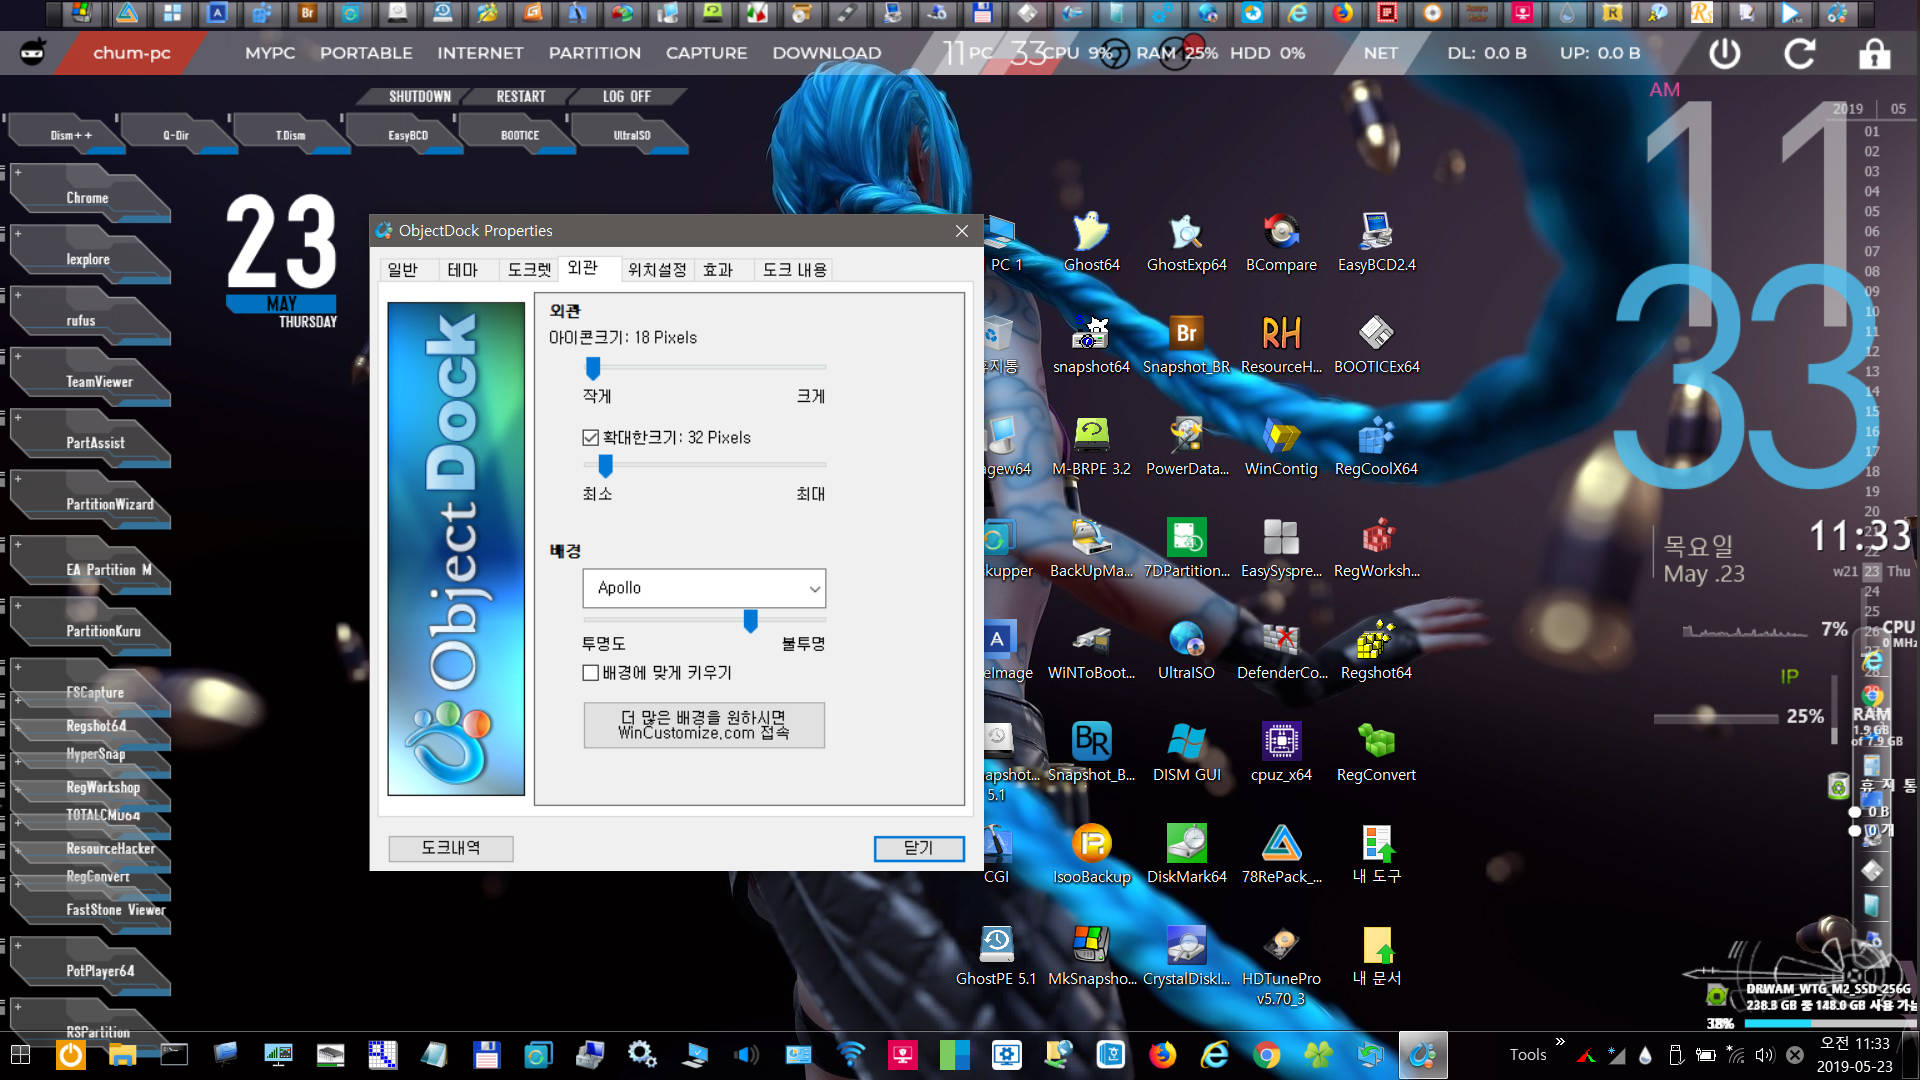Open Regshot64 desktop icon
Viewport: 1920px width, 1080px height.
click(1377, 651)
